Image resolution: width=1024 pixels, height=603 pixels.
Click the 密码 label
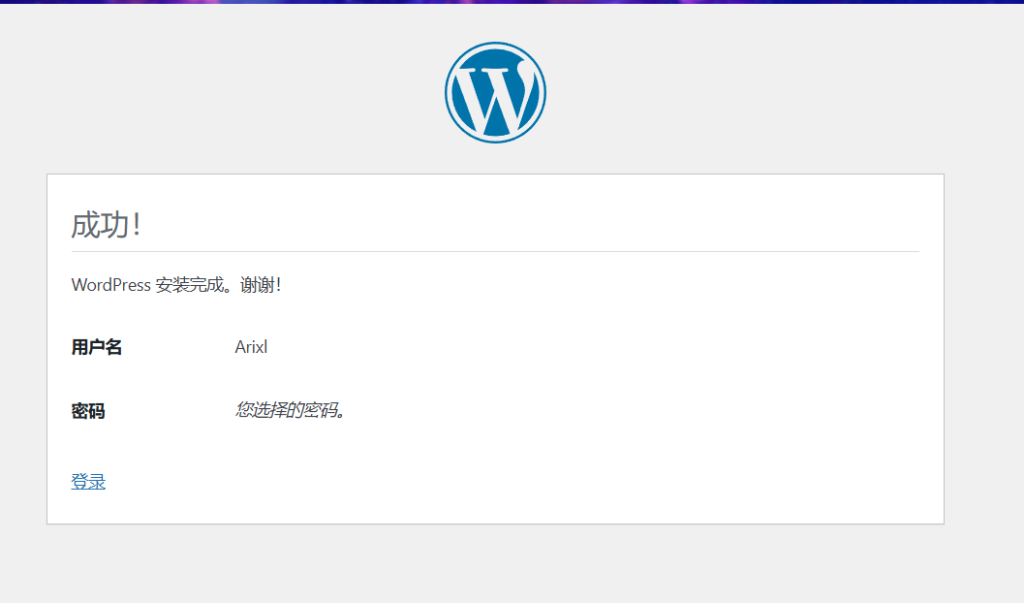click(88, 411)
